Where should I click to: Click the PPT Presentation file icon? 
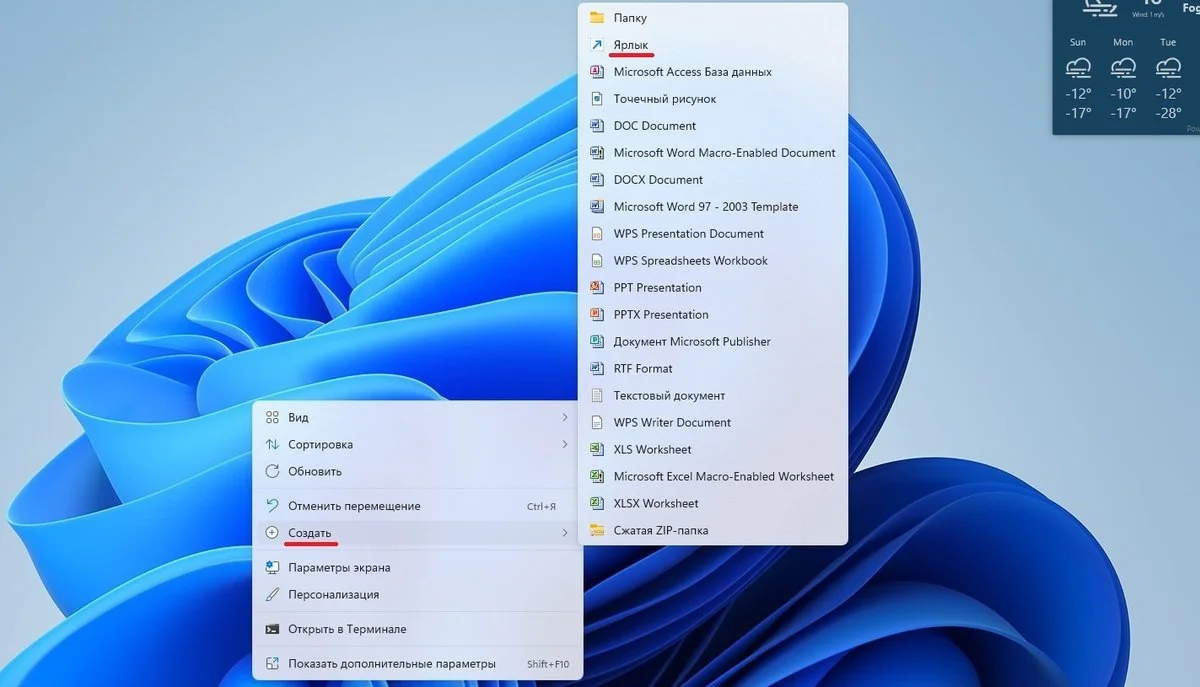tap(597, 288)
